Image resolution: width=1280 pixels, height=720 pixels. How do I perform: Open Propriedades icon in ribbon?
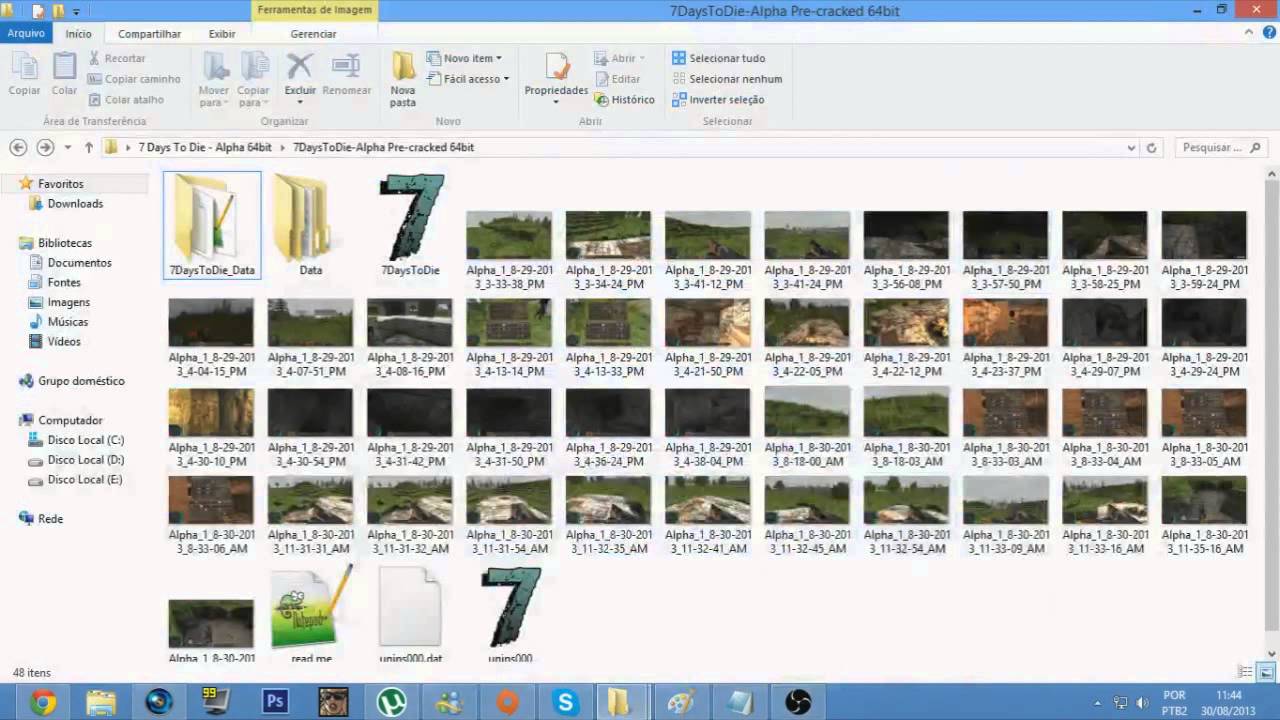point(556,68)
